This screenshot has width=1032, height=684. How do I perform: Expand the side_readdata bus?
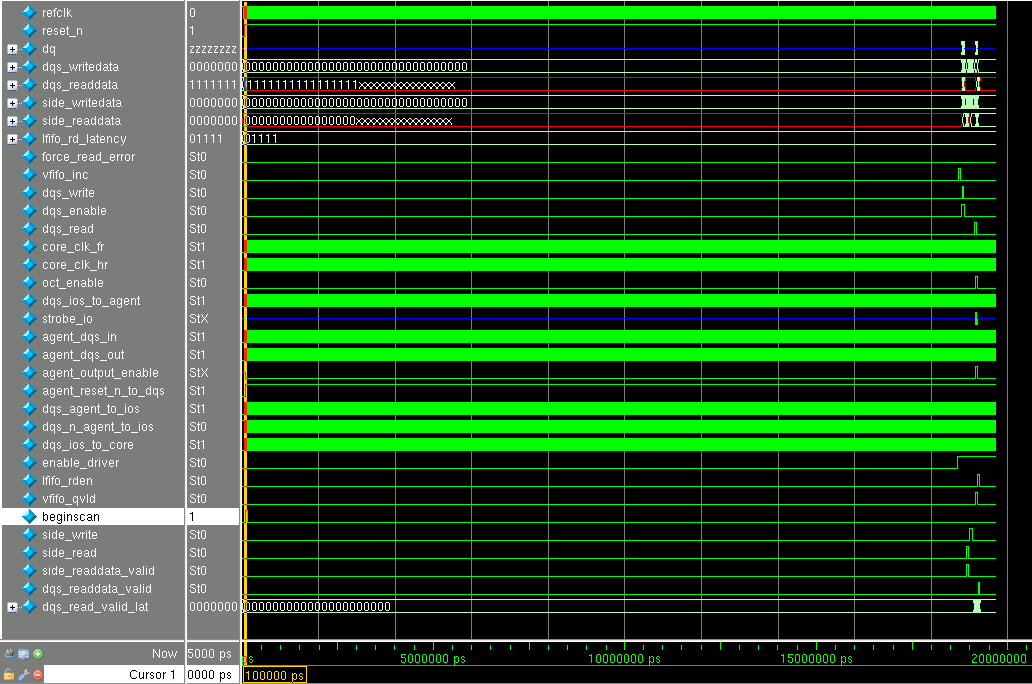(x=12, y=121)
